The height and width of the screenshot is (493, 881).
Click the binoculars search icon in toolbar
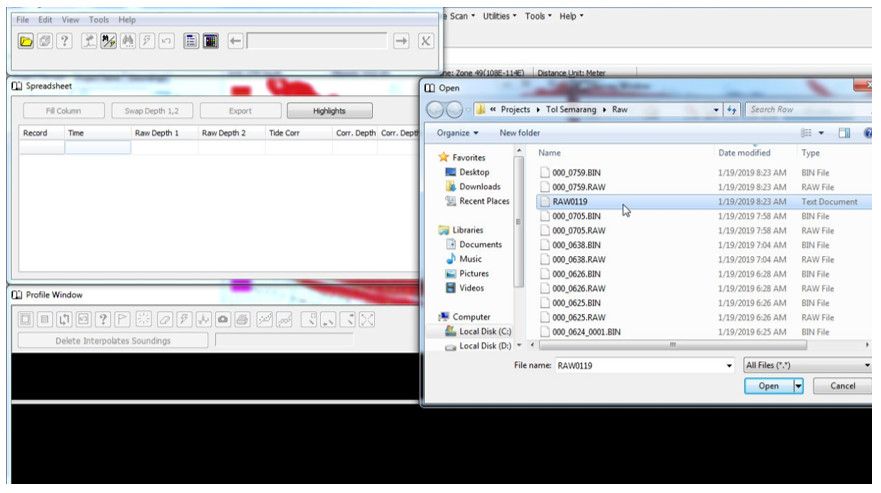128,41
